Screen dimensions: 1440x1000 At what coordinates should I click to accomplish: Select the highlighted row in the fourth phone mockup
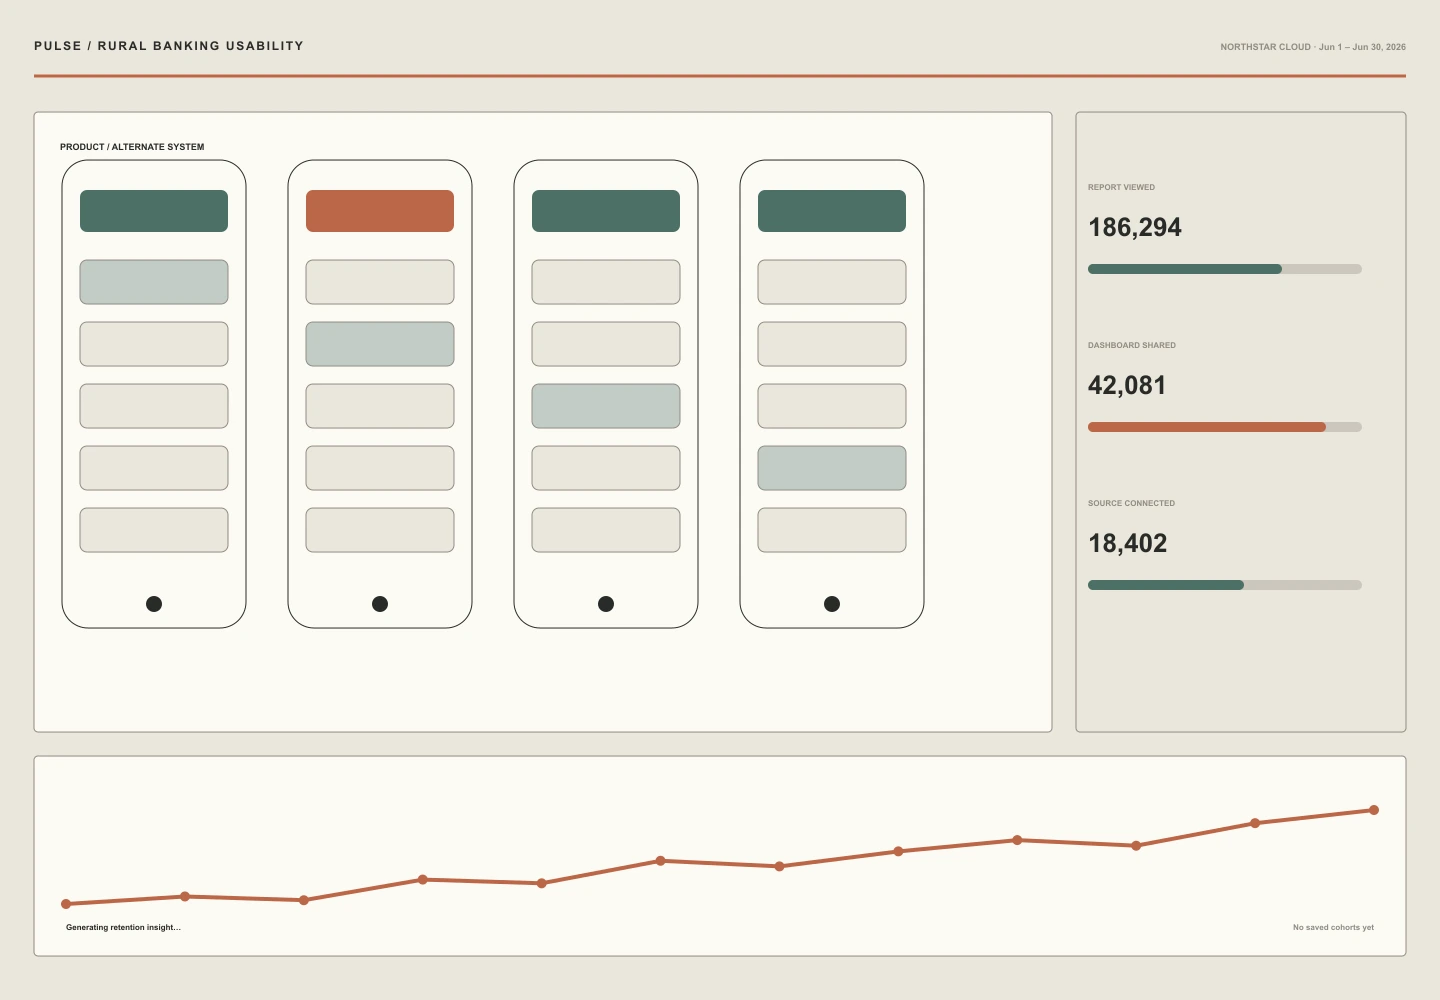pos(832,468)
